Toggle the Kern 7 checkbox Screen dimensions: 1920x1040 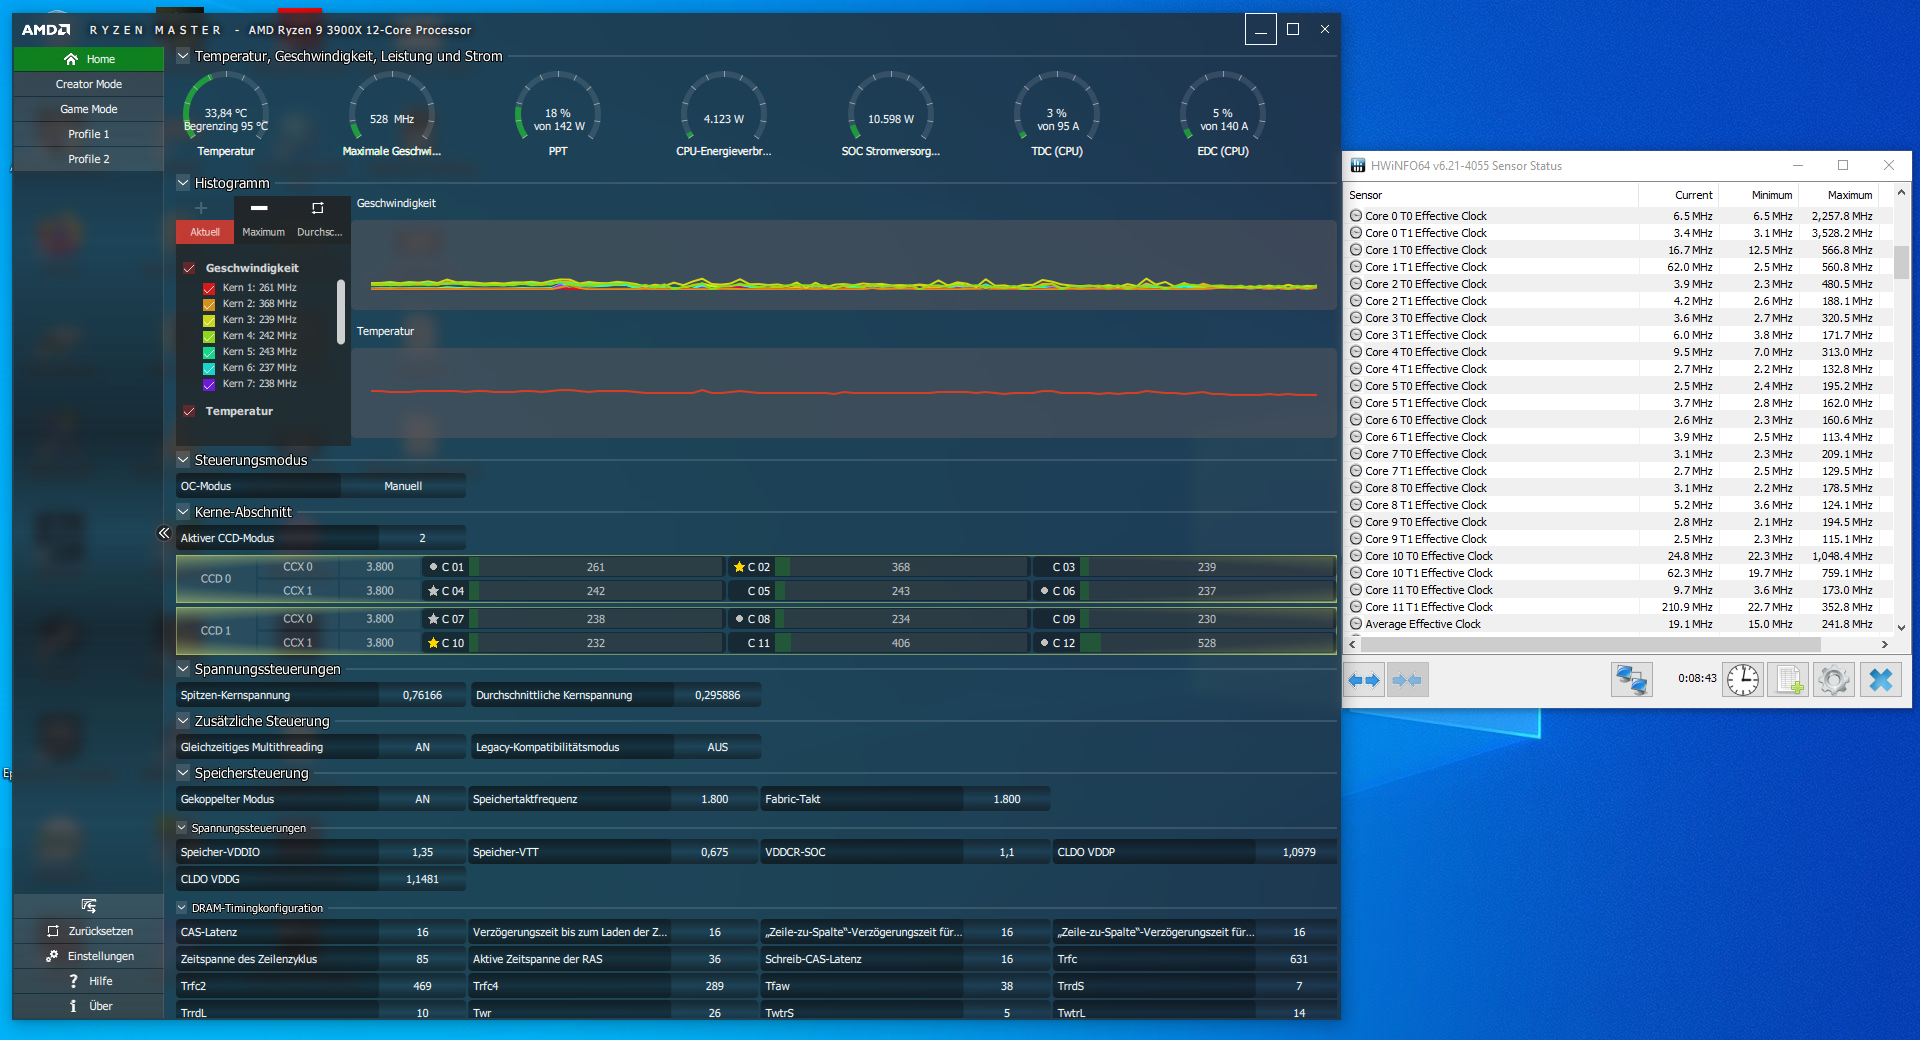coord(209,384)
